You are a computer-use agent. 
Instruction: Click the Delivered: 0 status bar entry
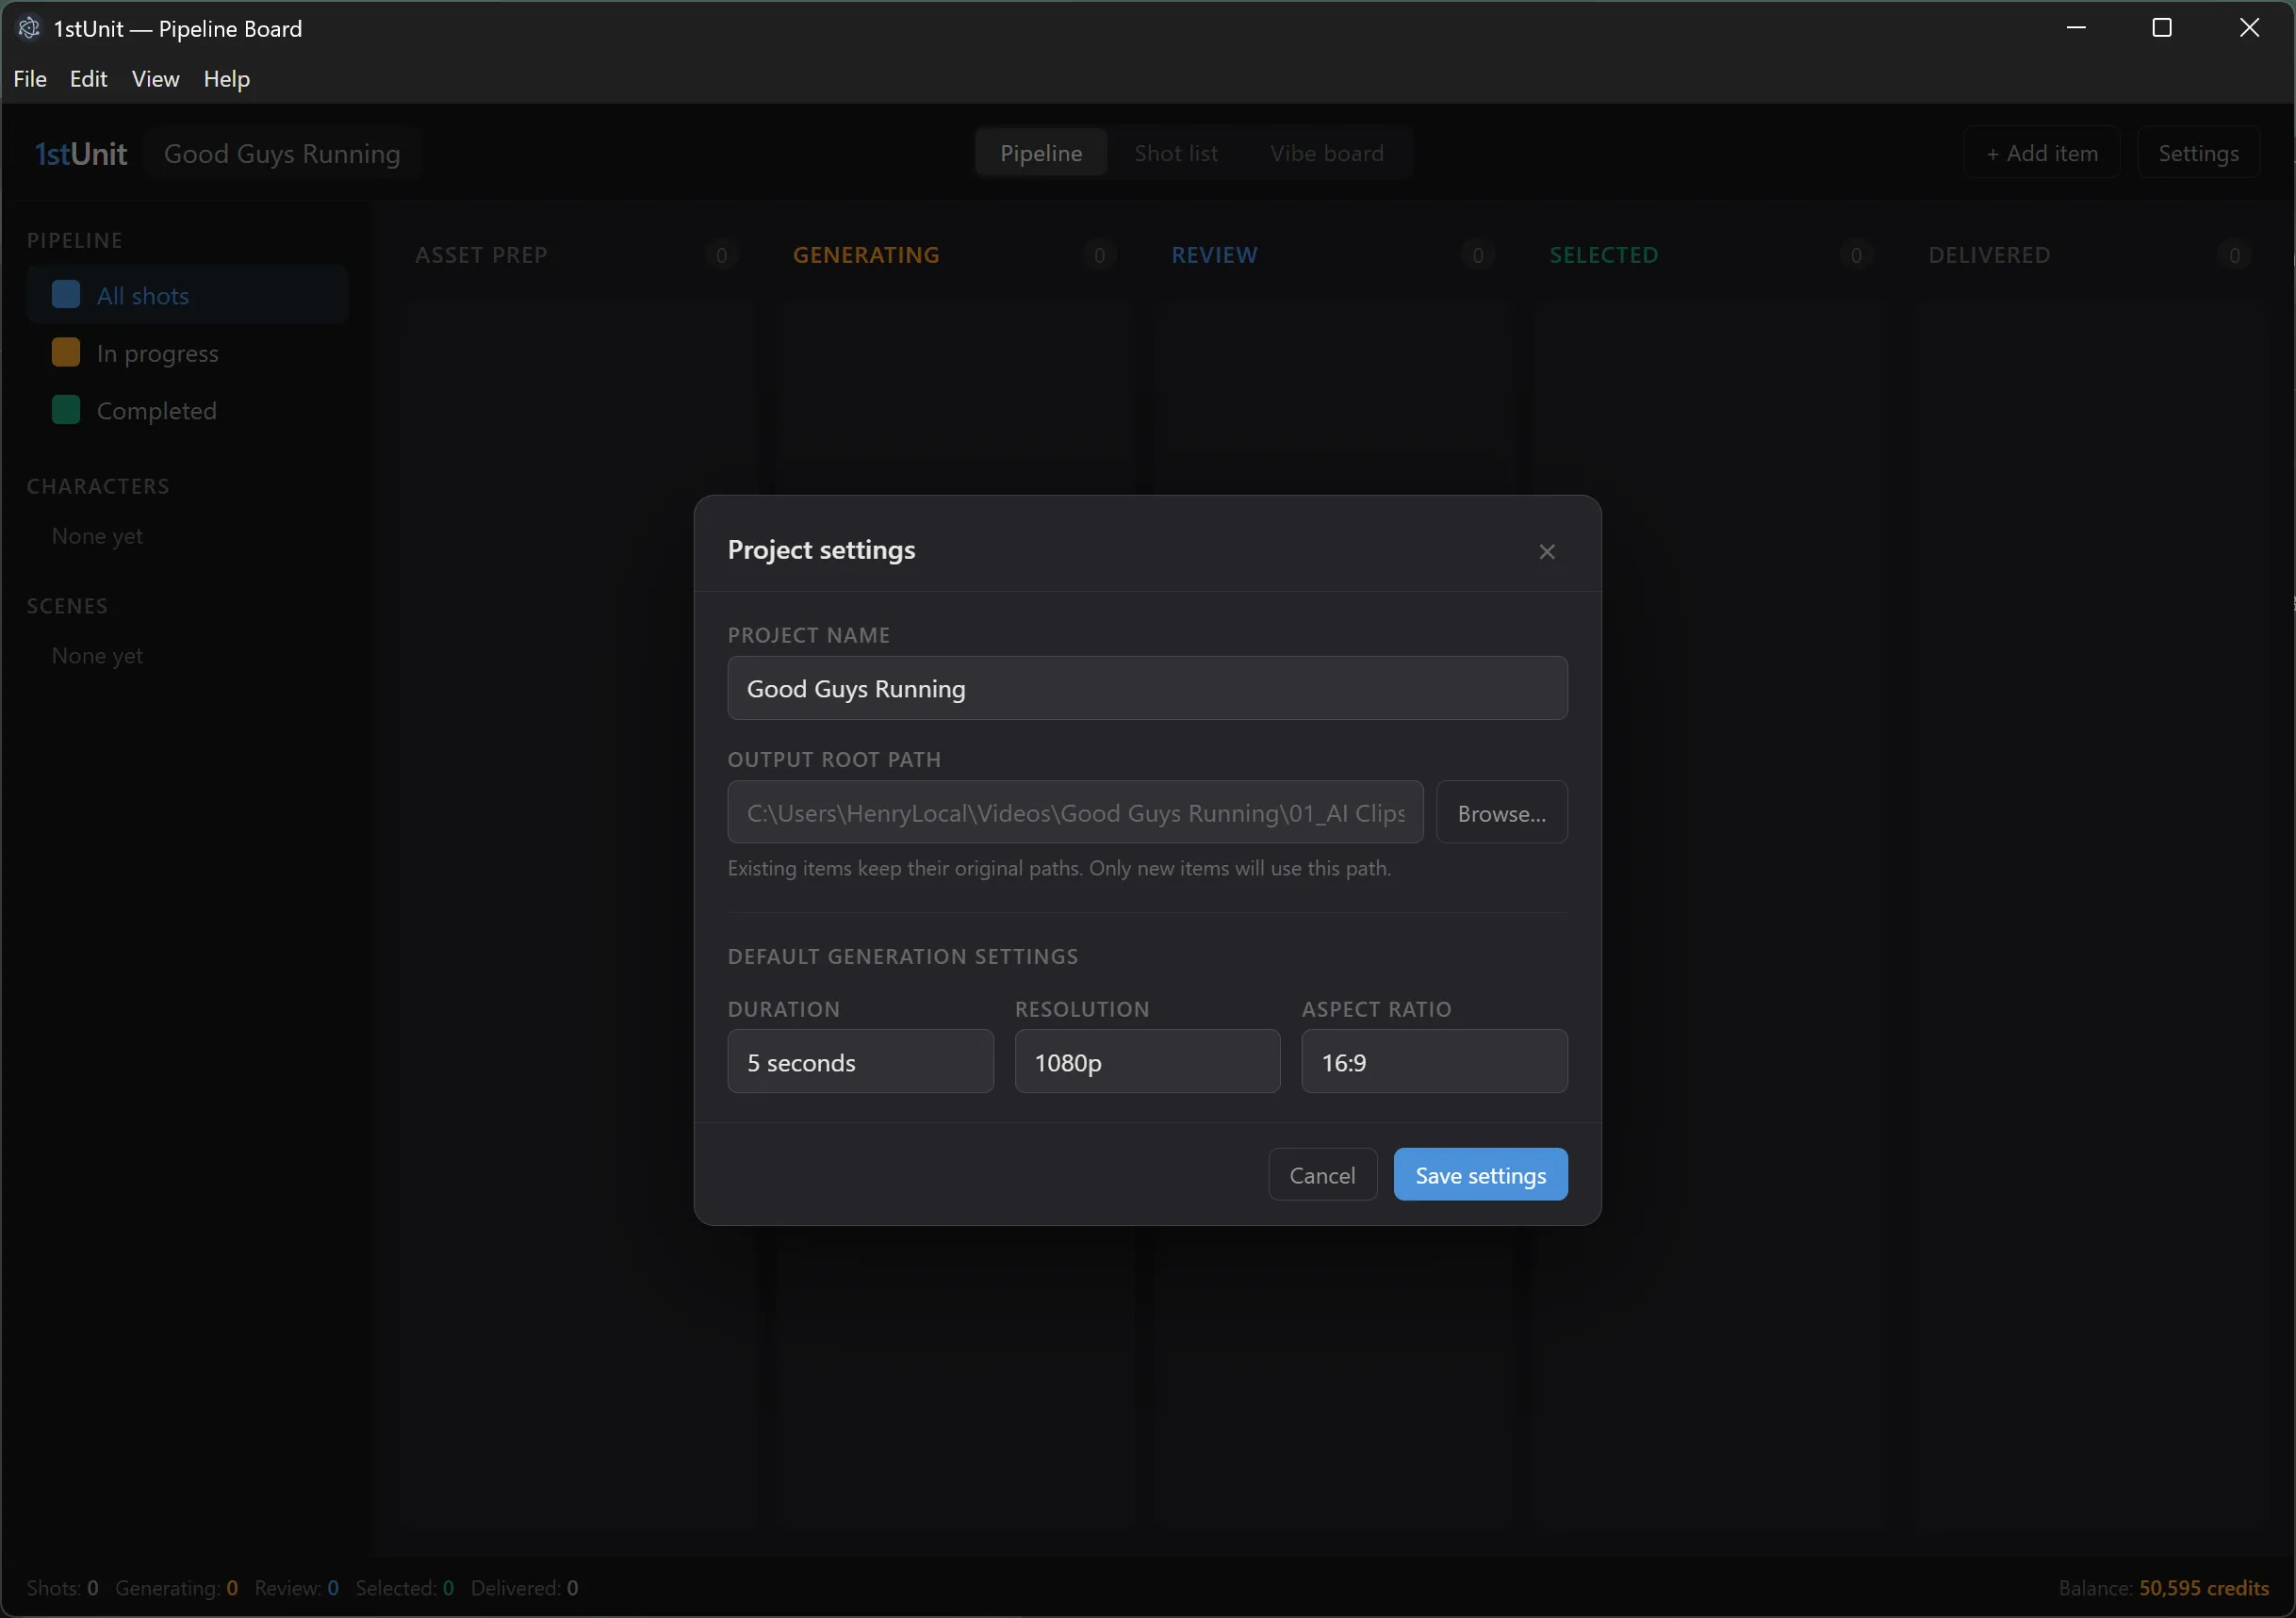[524, 1587]
